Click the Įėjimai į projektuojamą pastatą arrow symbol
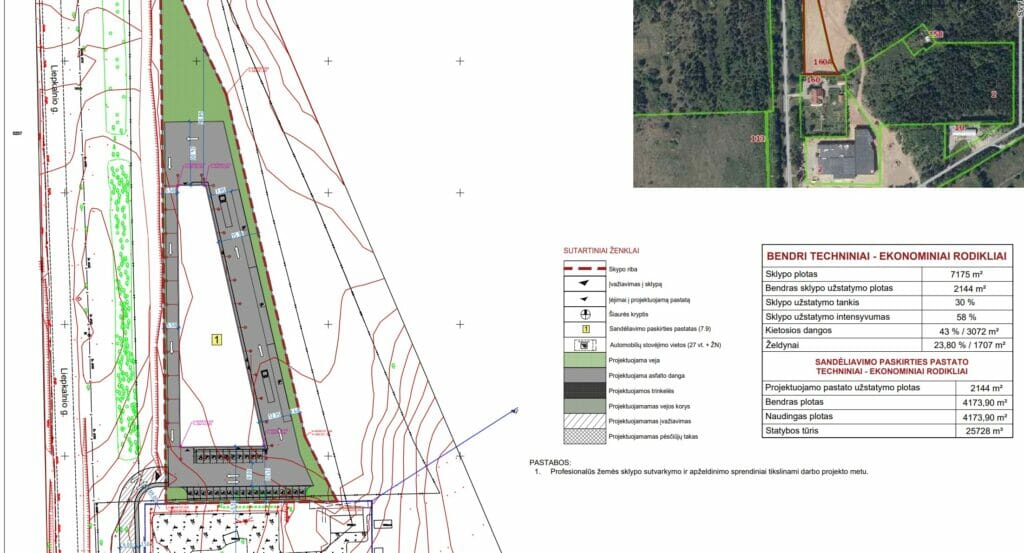The image size is (1024, 553). 584,299
